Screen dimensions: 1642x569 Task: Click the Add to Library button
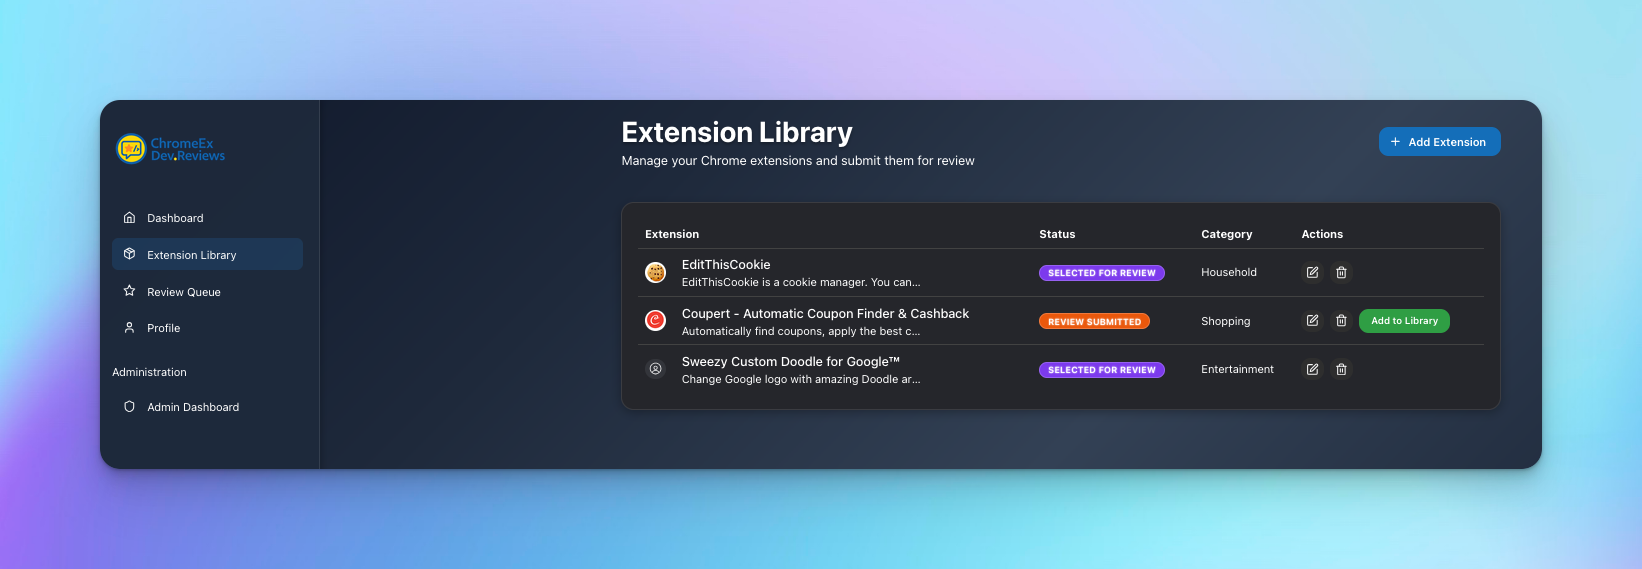point(1404,320)
